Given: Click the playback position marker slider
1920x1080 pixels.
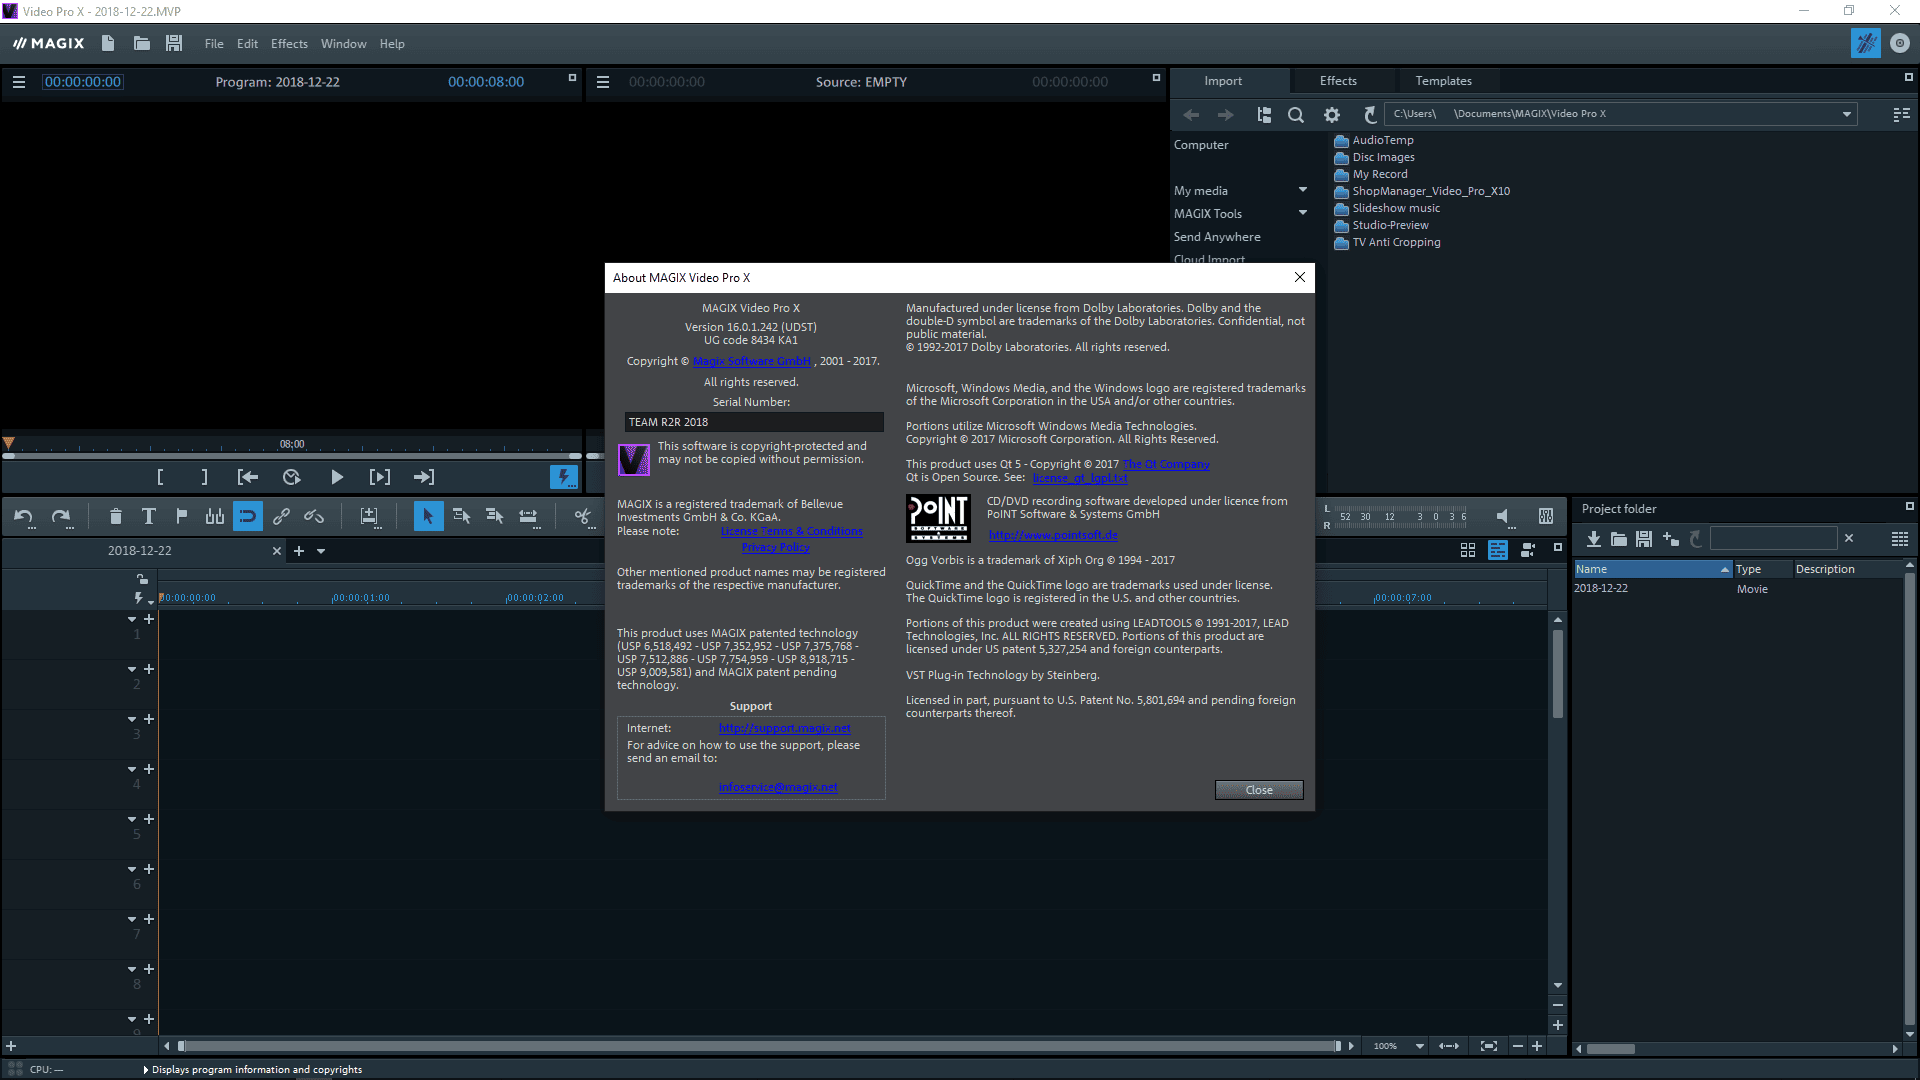Looking at the screenshot, I should [8, 443].
